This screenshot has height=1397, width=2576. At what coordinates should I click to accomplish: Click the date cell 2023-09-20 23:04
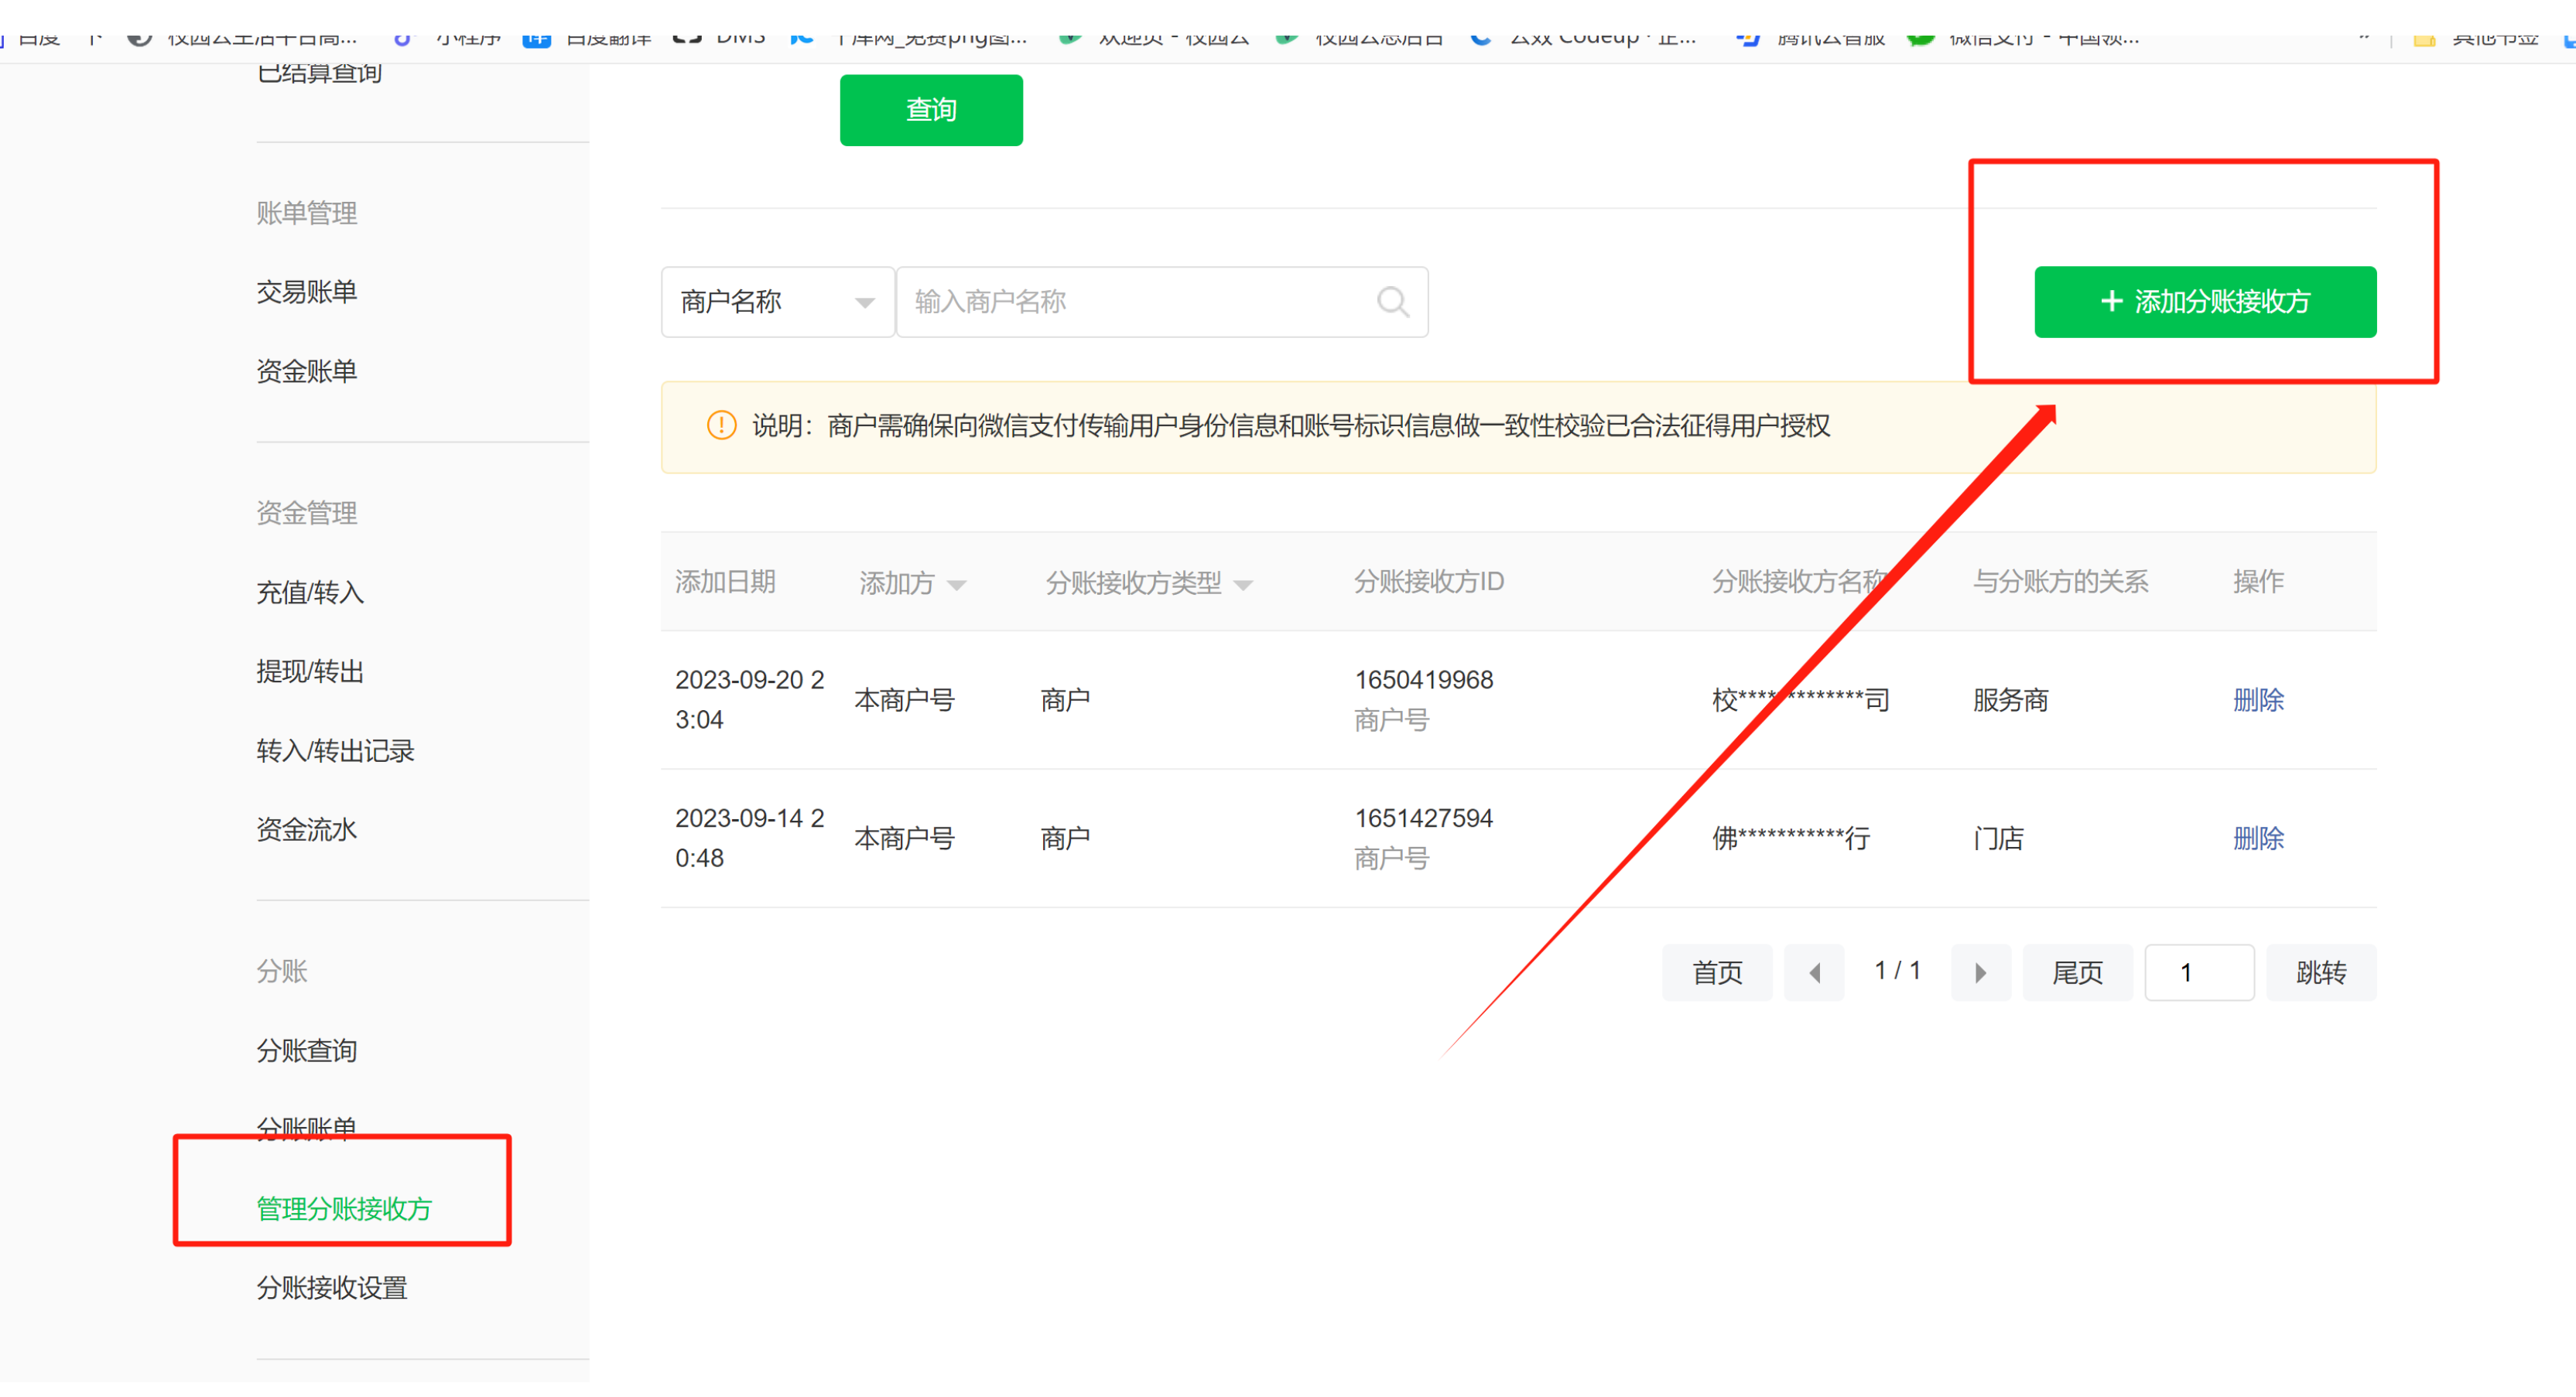point(749,700)
